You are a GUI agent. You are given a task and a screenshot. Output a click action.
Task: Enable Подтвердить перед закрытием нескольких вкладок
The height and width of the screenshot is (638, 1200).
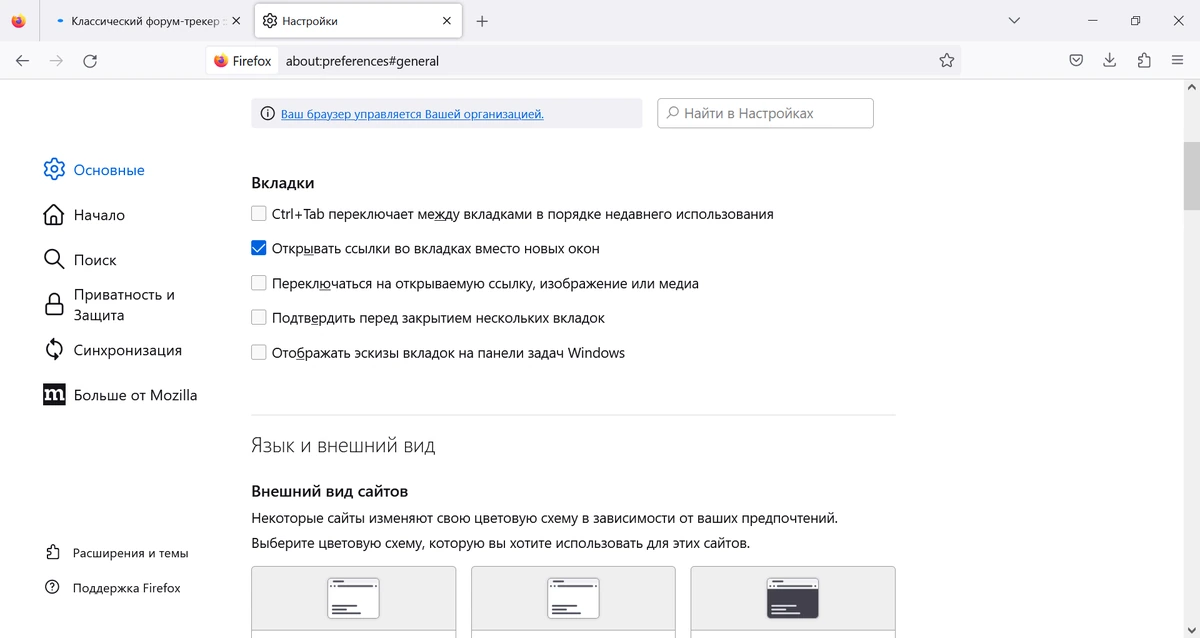tap(259, 318)
